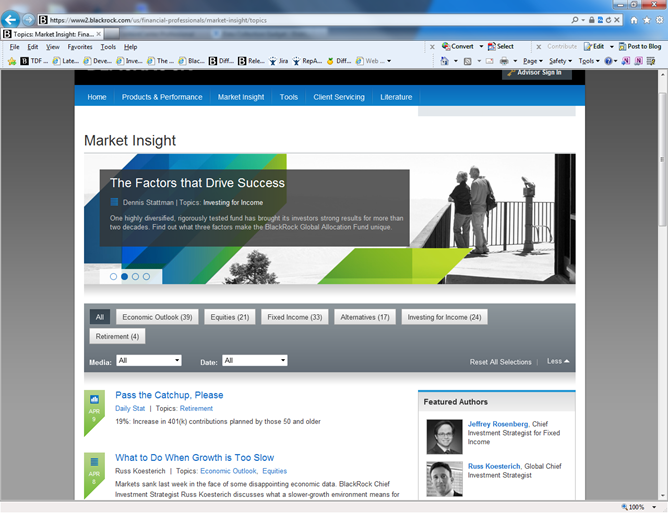Open the Date dropdown
Image resolution: width=668 pixels, height=513 pixels.
254,360
